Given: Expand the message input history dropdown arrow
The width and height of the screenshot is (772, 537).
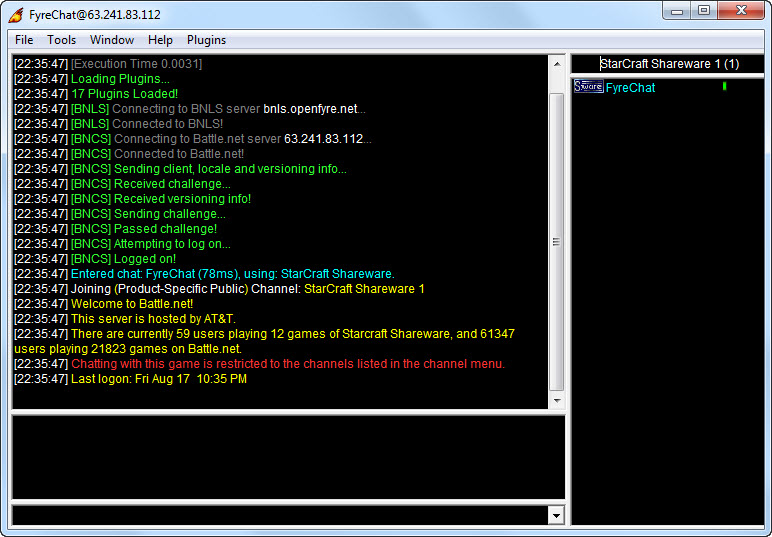Looking at the screenshot, I should point(557,515).
